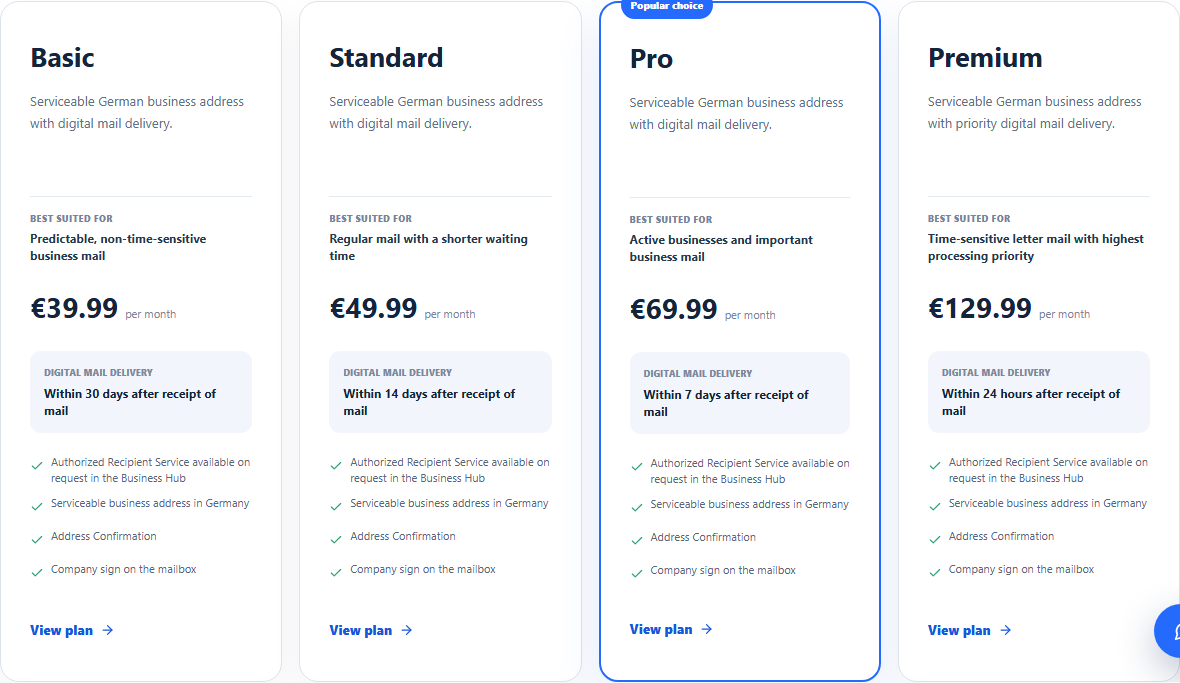Click Basic's Address Confirmation checkmark icon
Image resolution: width=1180 pixels, height=683 pixels.
pos(37,539)
